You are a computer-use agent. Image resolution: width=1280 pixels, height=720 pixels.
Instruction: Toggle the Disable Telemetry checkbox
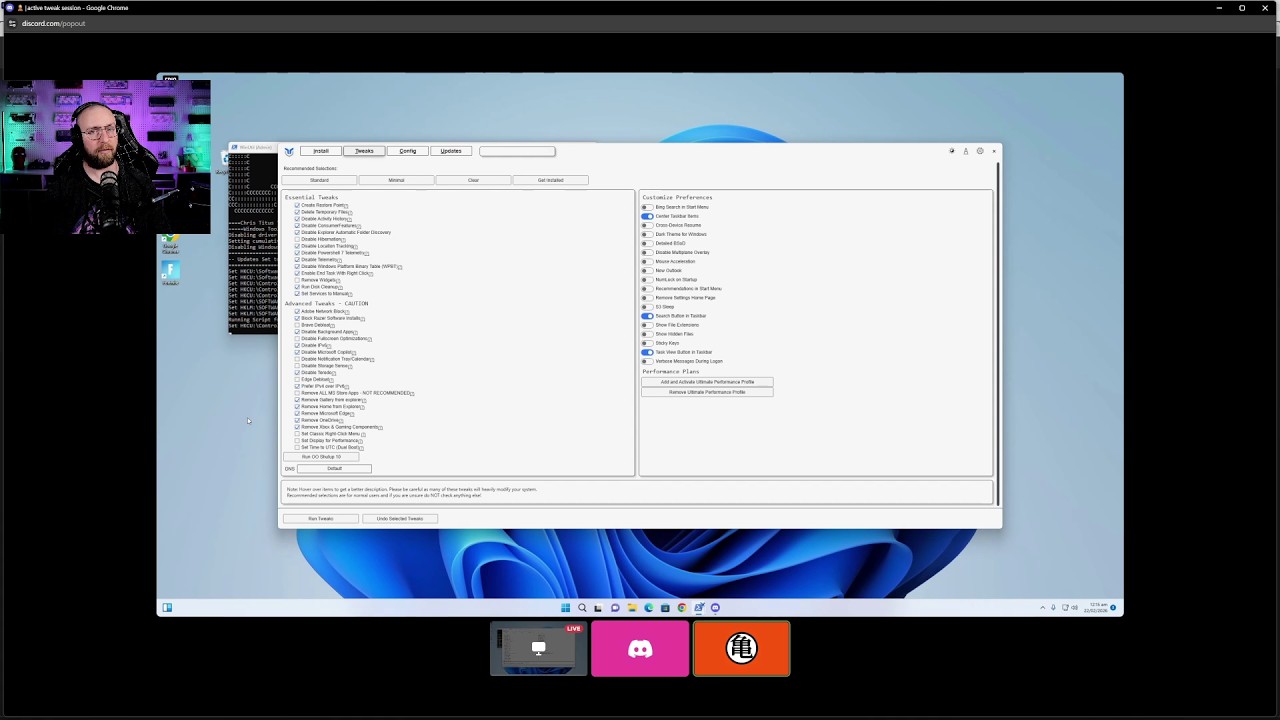coord(297,260)
